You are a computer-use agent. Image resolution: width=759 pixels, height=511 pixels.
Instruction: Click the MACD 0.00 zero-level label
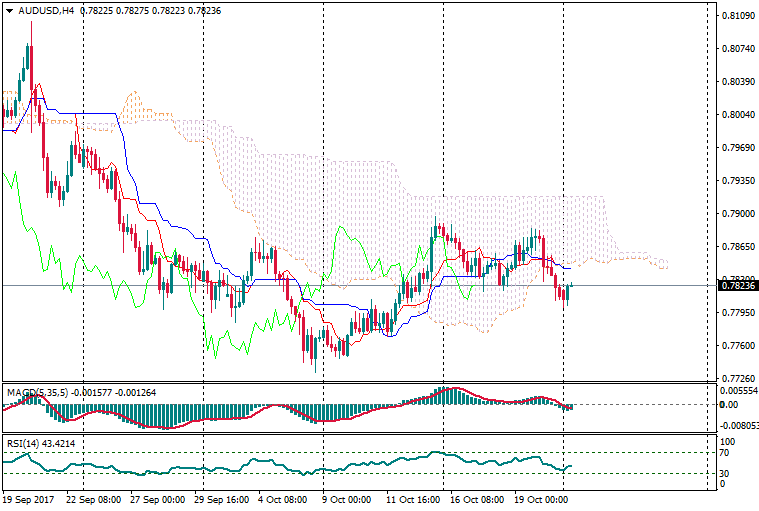(729, 405)
